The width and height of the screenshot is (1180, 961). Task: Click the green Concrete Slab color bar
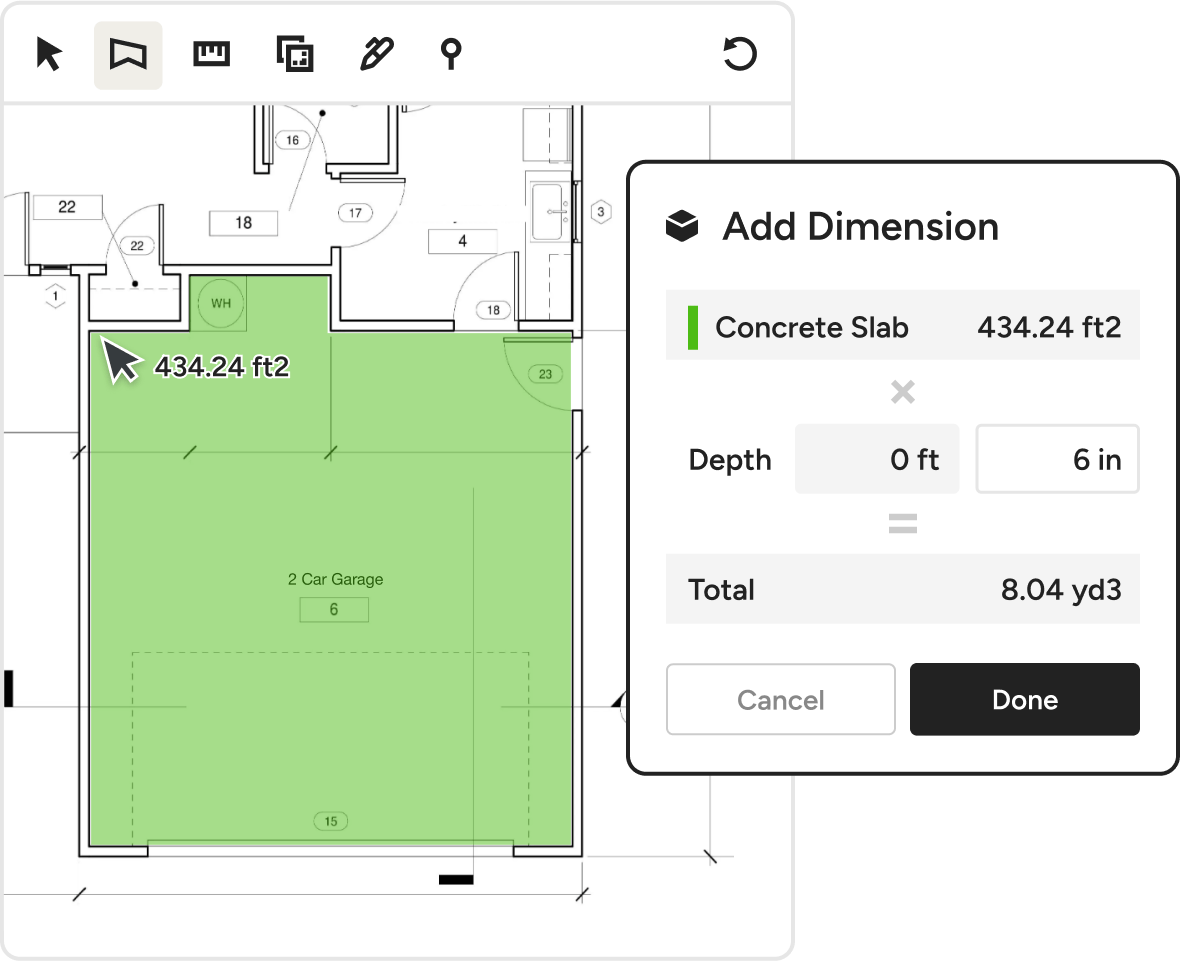pyautogui.click(x=692, y=327)
